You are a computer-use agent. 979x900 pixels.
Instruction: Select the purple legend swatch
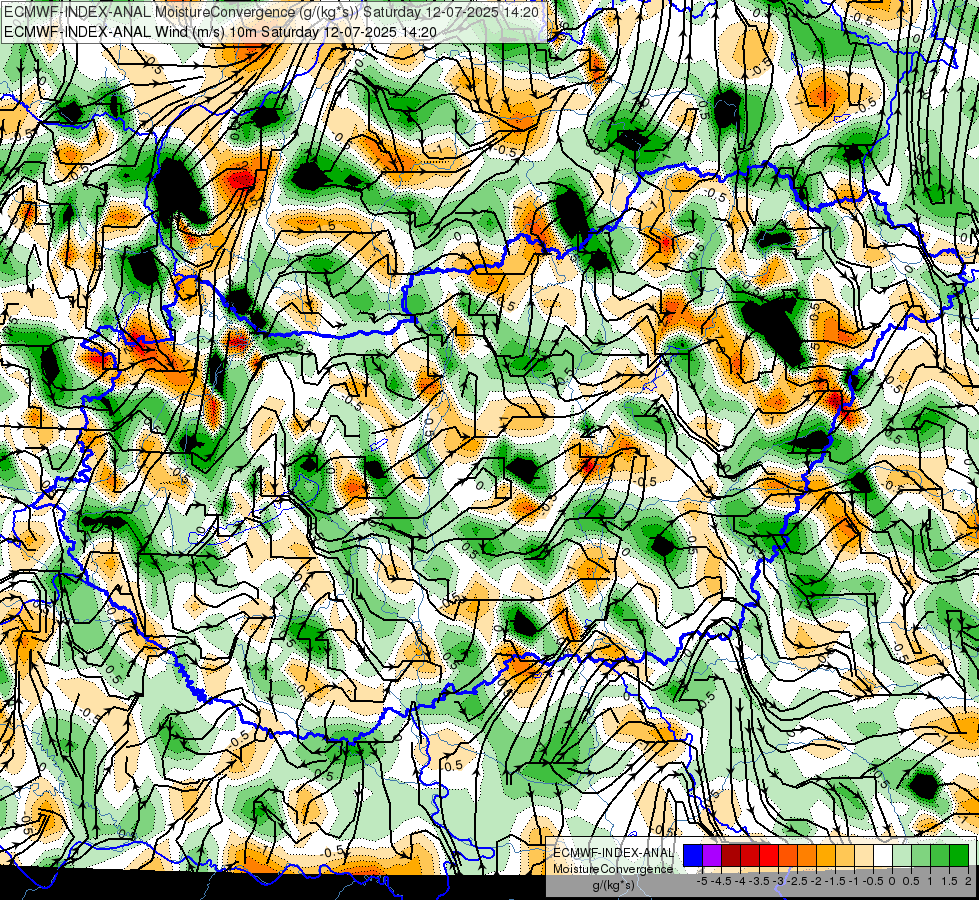tap(712, 855)
